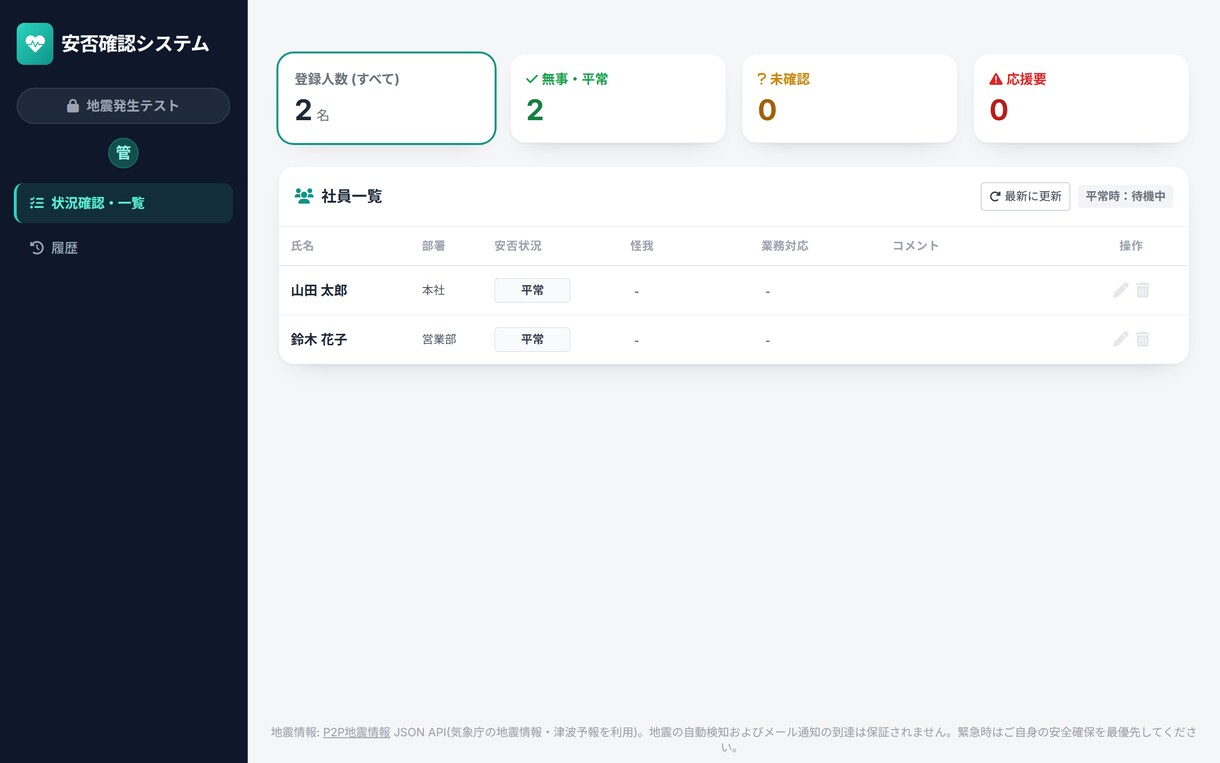Click 平常 status badge for 山田 太郎
Image resolution: width=1220 pixels, height=763 pixels.
532,290
